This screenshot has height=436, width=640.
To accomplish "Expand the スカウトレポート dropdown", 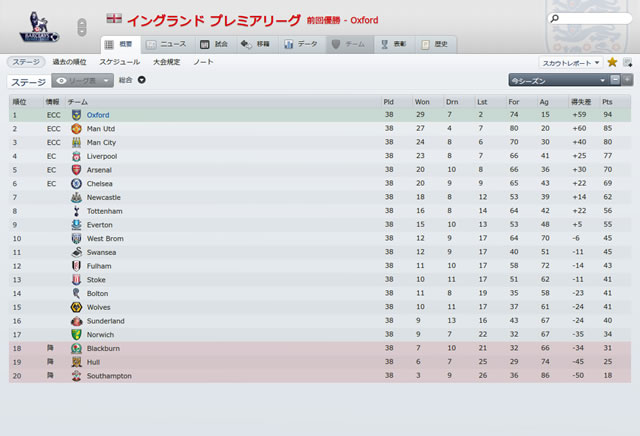I will [x=570, y=63].
